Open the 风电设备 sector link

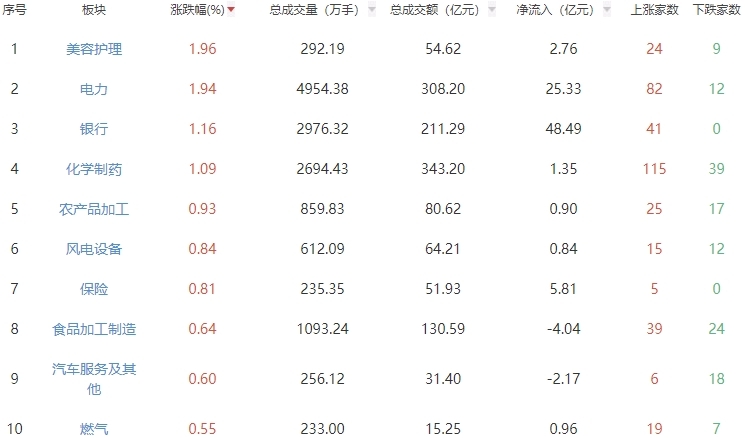[x=94, y=249]
